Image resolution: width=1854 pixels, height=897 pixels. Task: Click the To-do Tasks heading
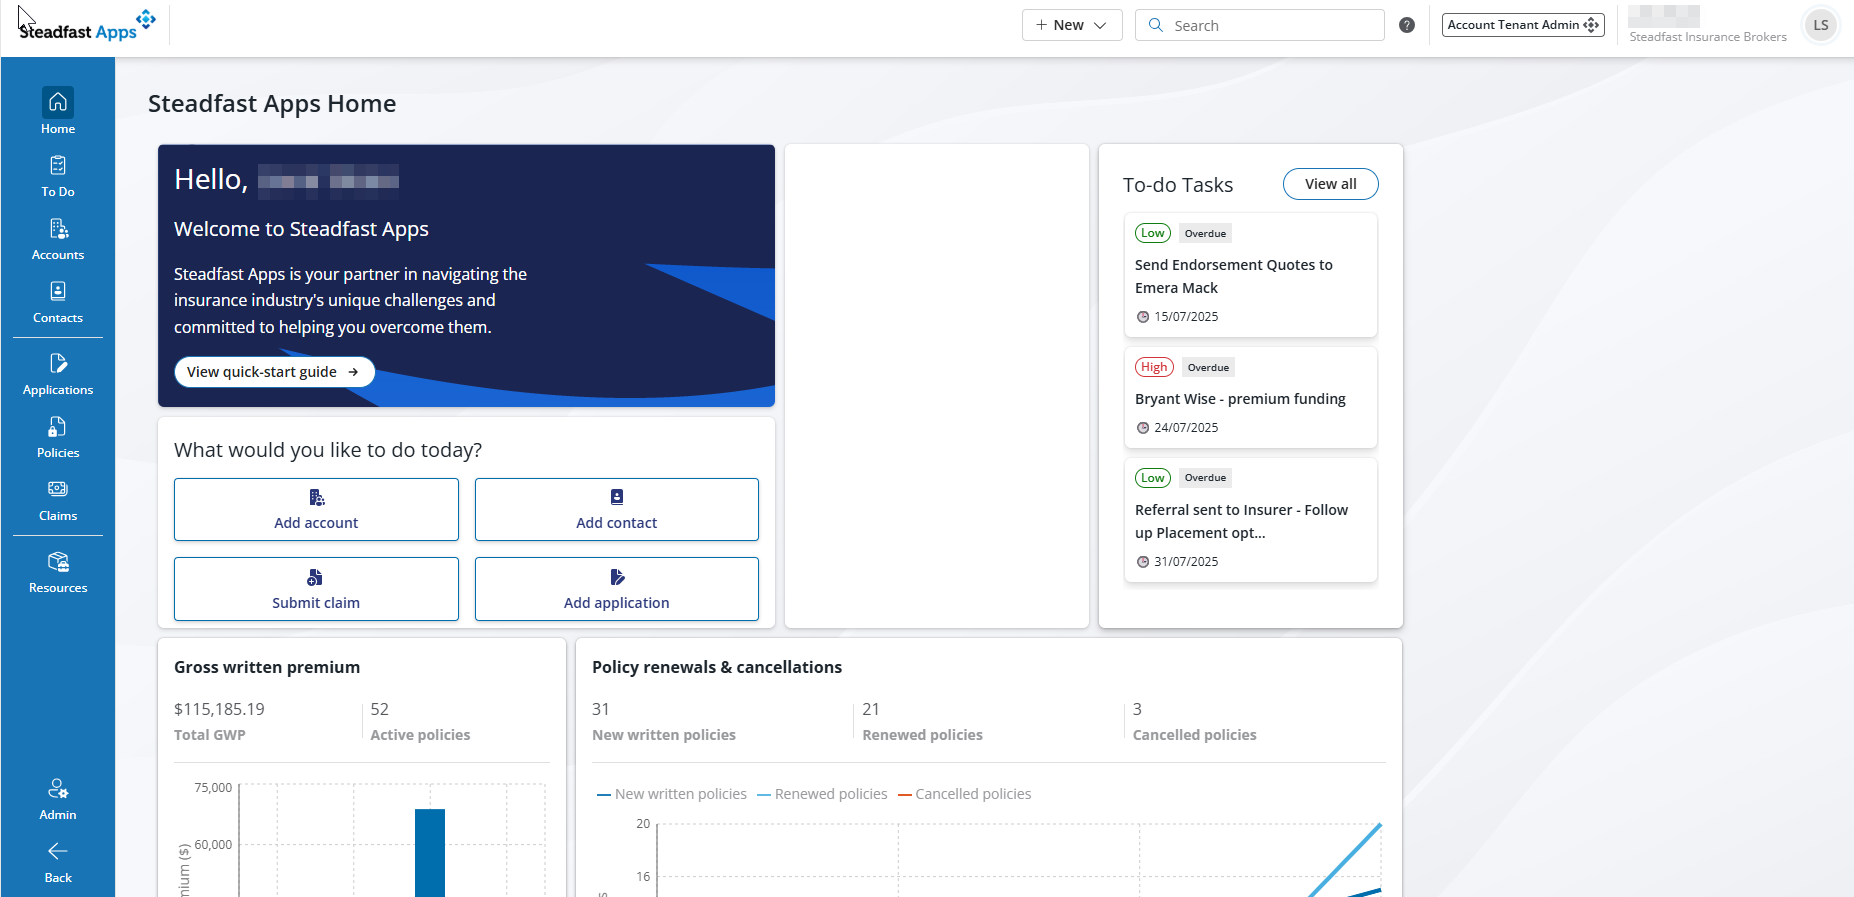(1178, 185)
